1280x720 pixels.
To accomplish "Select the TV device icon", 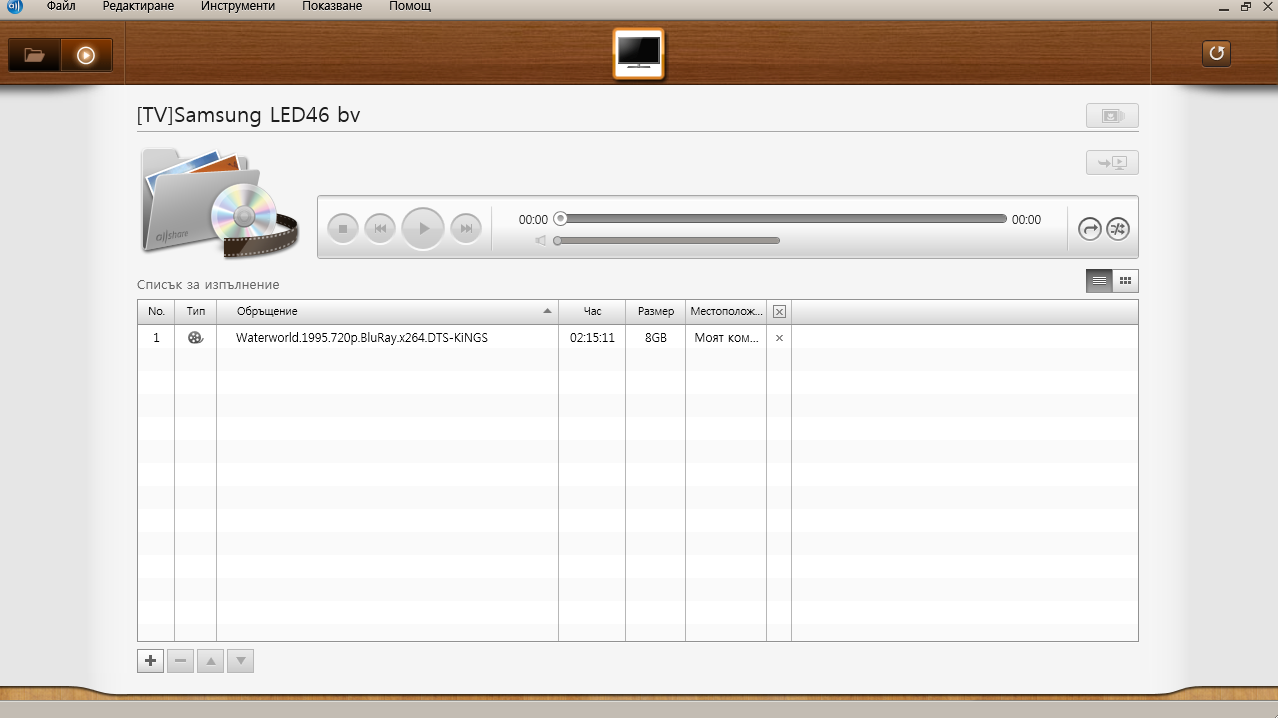I will coord(639,53).
